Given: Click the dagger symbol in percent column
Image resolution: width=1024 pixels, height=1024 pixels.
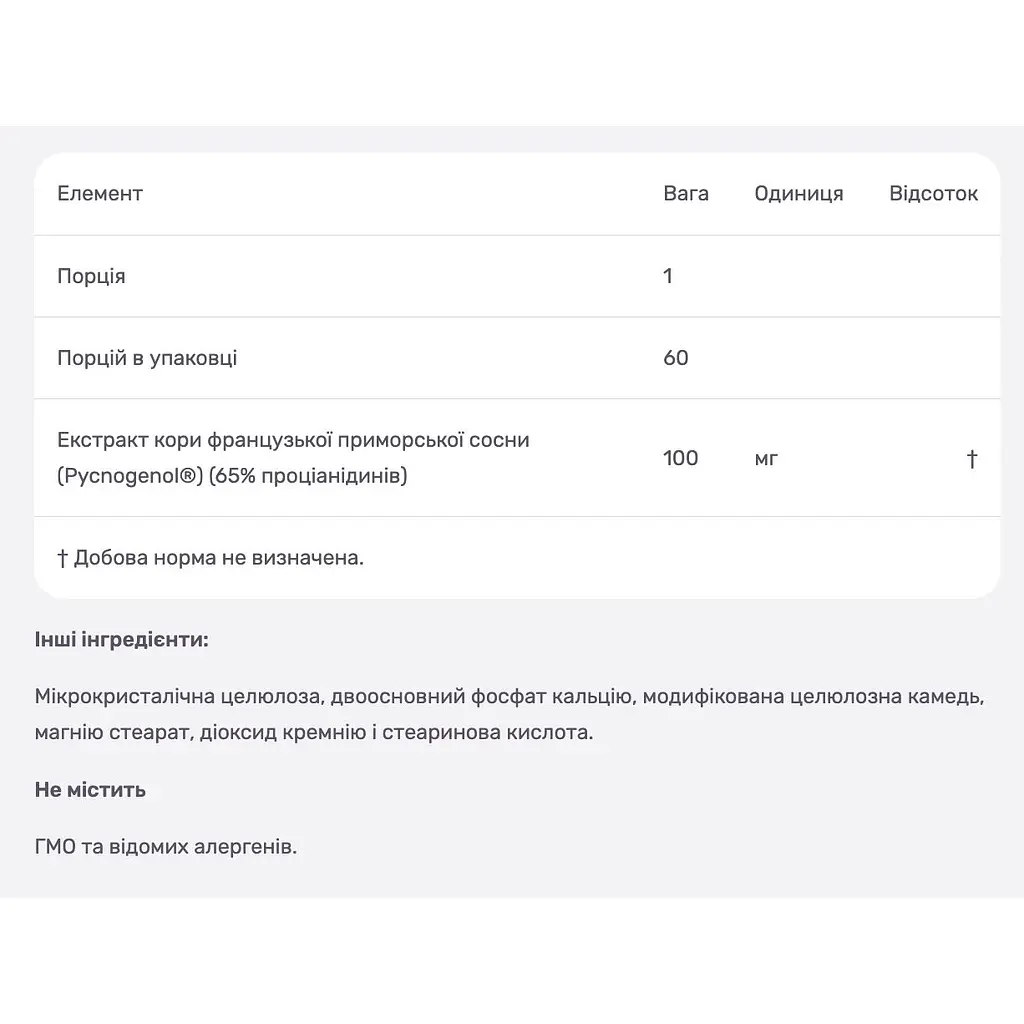Looking at the screenshot, I should (x=972, y=458).
